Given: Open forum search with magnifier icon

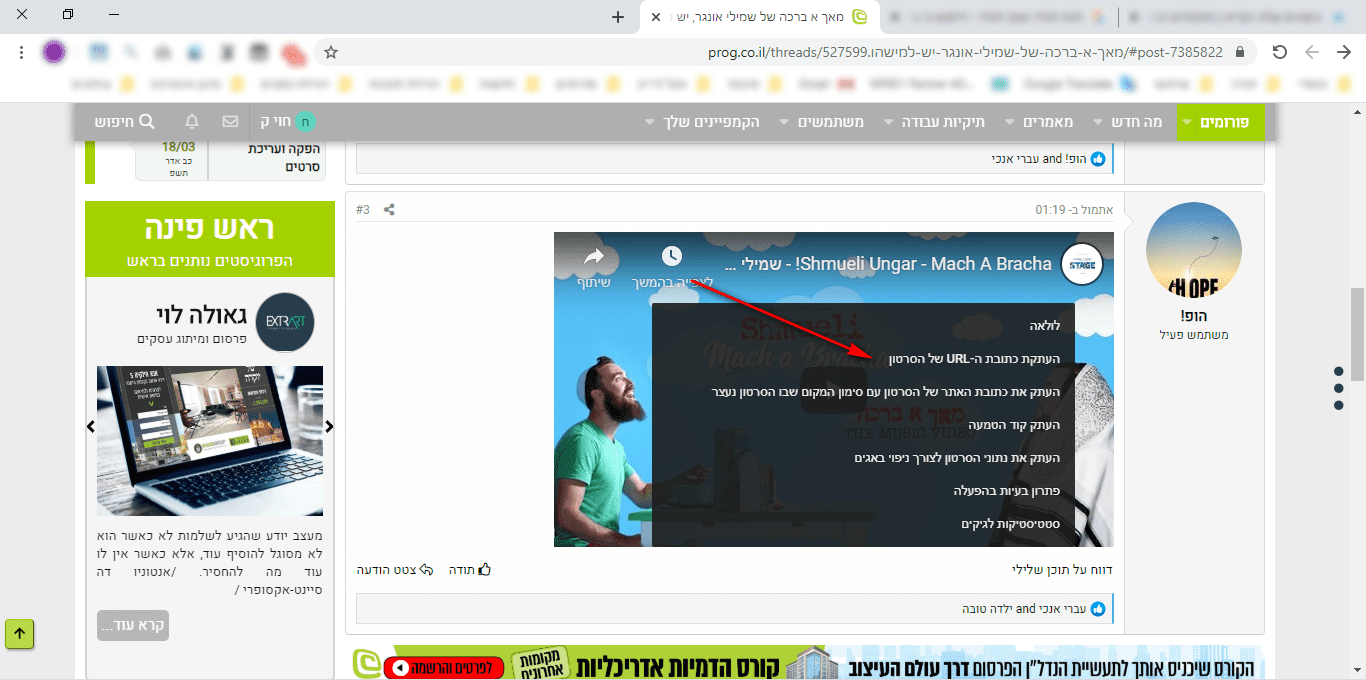Looking at the screenshot, I should click(125, 121).
